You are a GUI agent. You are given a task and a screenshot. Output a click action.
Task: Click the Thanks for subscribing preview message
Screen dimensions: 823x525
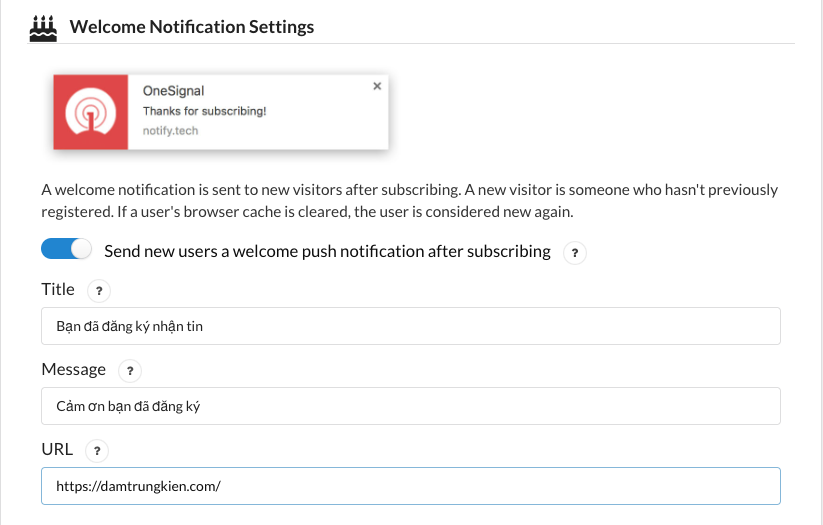tap(205, 111)
